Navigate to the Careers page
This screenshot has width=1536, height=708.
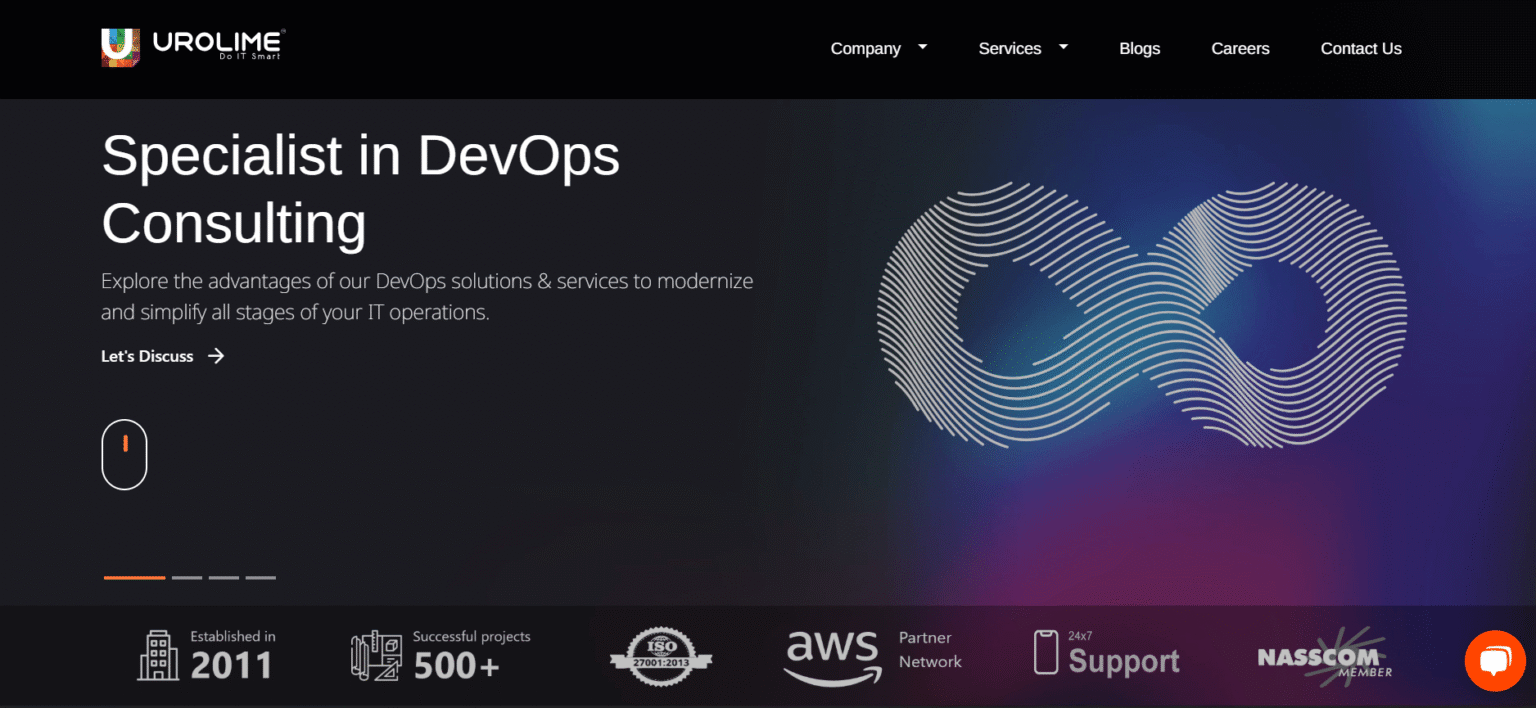pos(1240,48)
